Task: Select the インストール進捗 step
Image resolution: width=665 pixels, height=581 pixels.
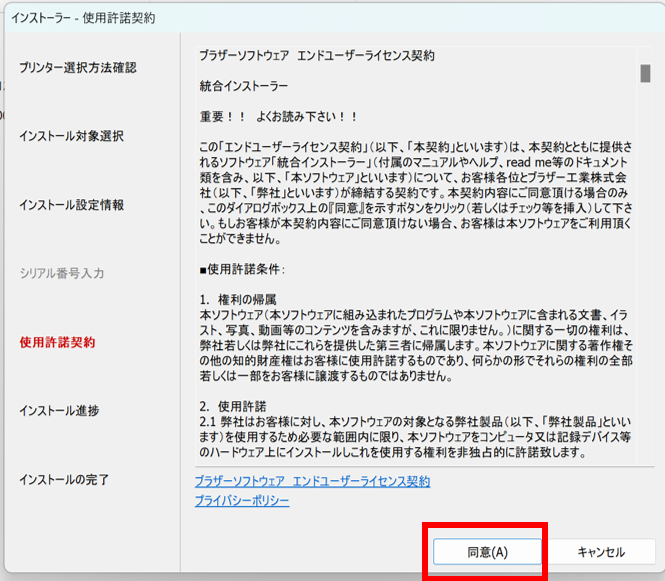Action: [59, 411]
